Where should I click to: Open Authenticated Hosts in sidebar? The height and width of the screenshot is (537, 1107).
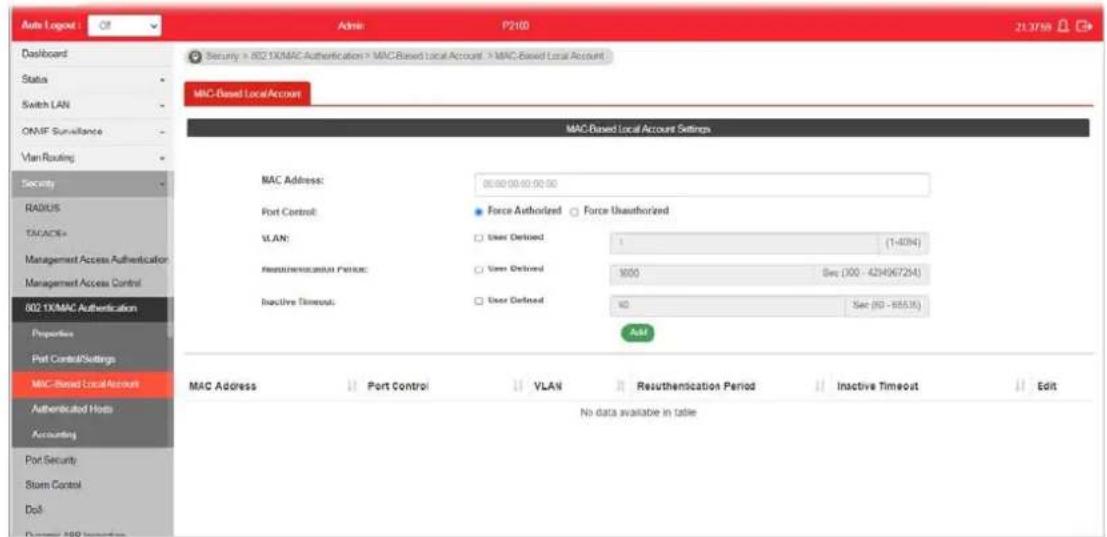tap(91, 409)
